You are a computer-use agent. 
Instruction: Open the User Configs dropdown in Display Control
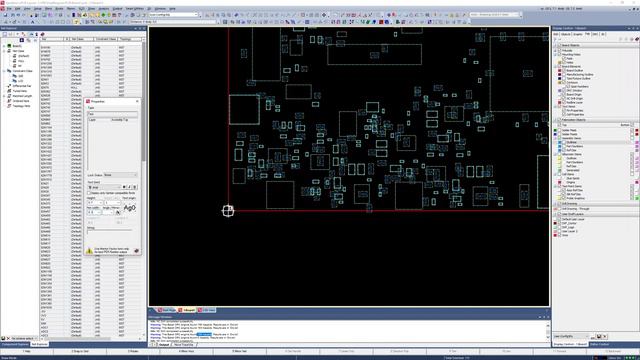(x=571, y=336)
